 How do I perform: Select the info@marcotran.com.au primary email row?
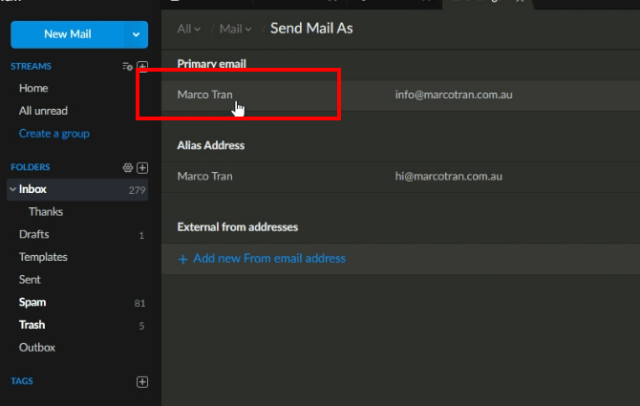tap(400, 95)
